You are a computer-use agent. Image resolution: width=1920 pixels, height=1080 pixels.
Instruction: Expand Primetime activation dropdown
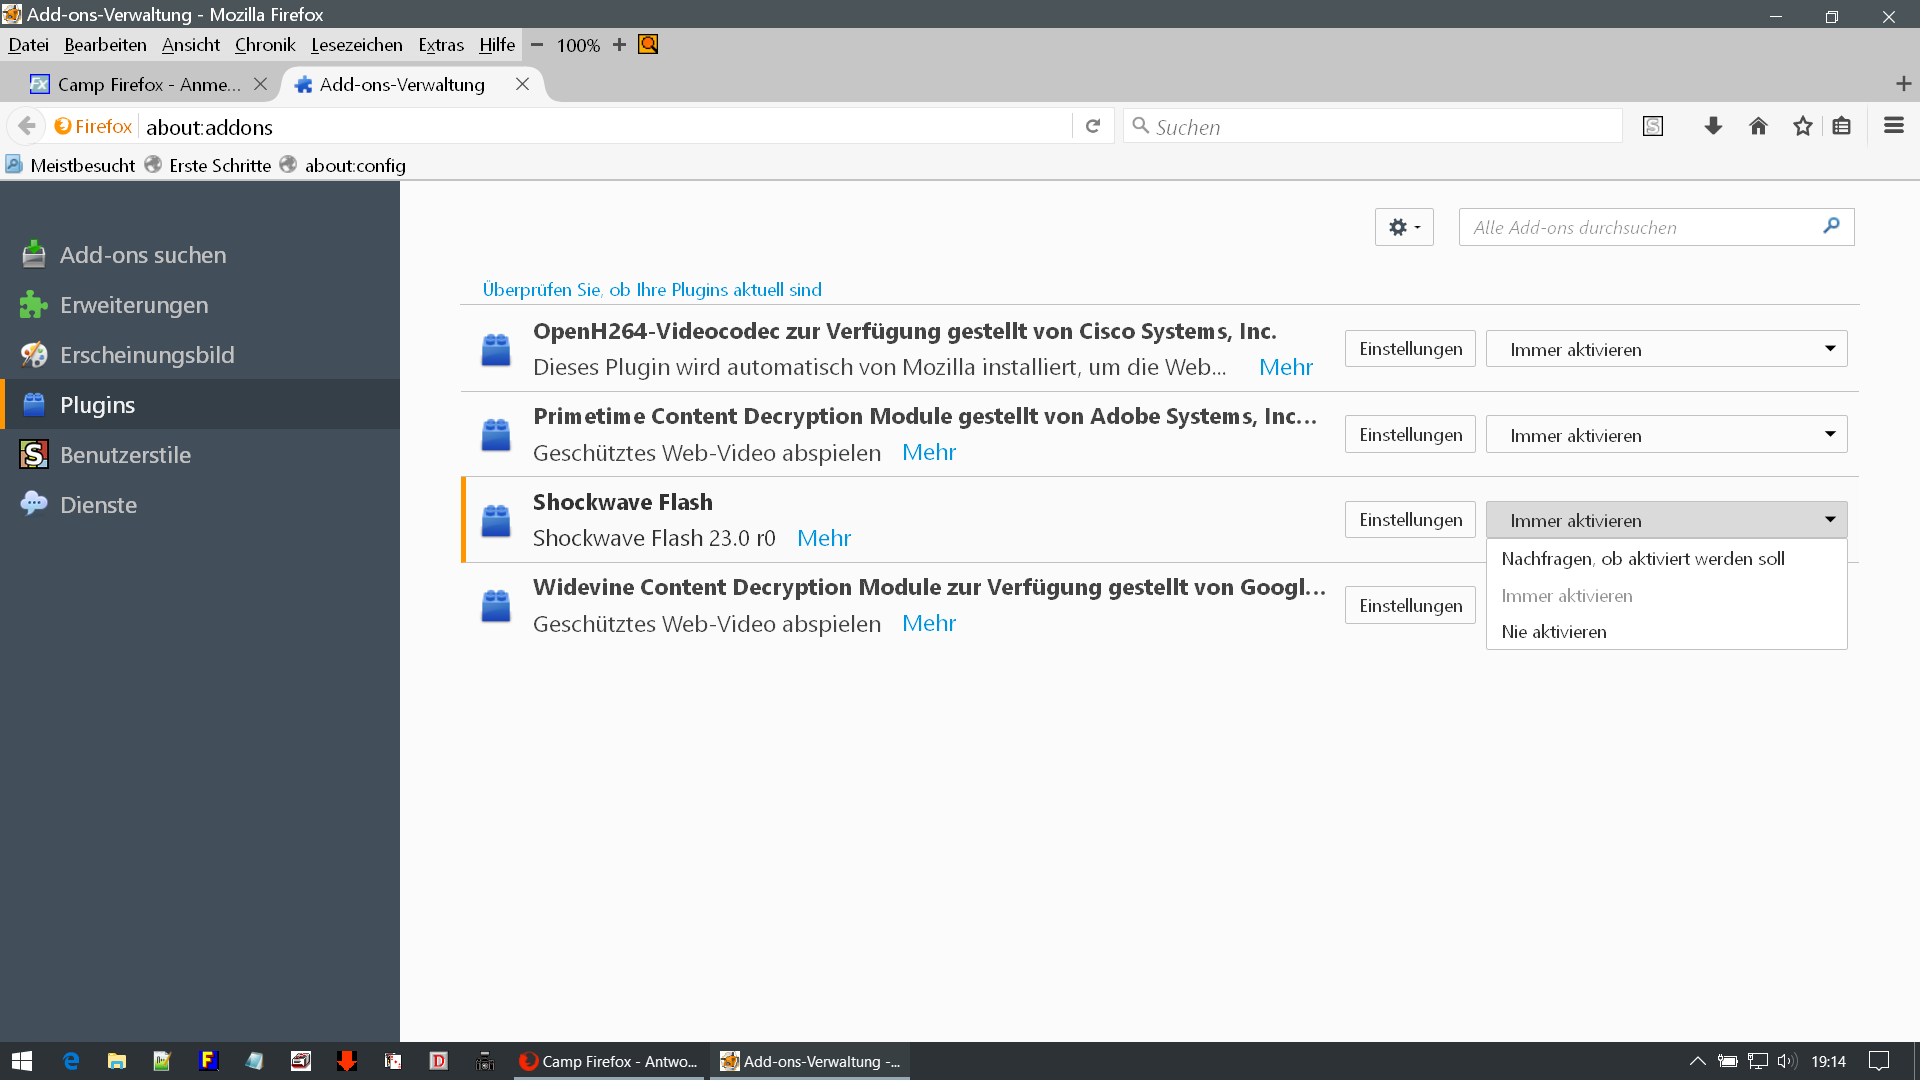coord(1666,435)
